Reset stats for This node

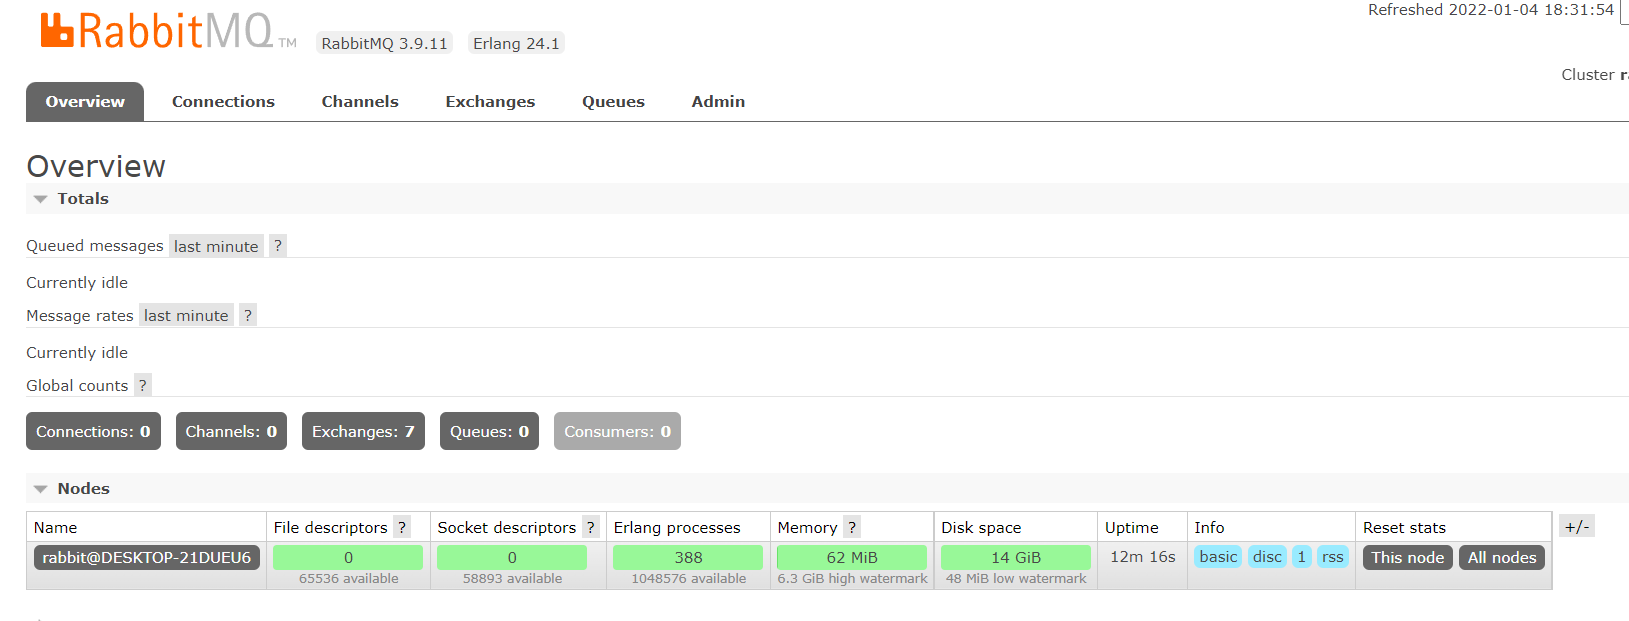click(x=1407, y=558)
